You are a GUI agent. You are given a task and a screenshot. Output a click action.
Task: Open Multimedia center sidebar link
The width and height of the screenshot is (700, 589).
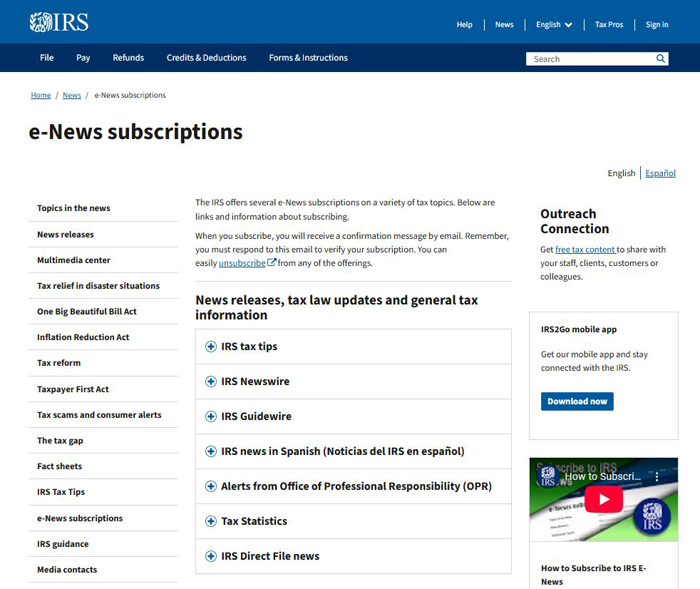click(74, 260)
